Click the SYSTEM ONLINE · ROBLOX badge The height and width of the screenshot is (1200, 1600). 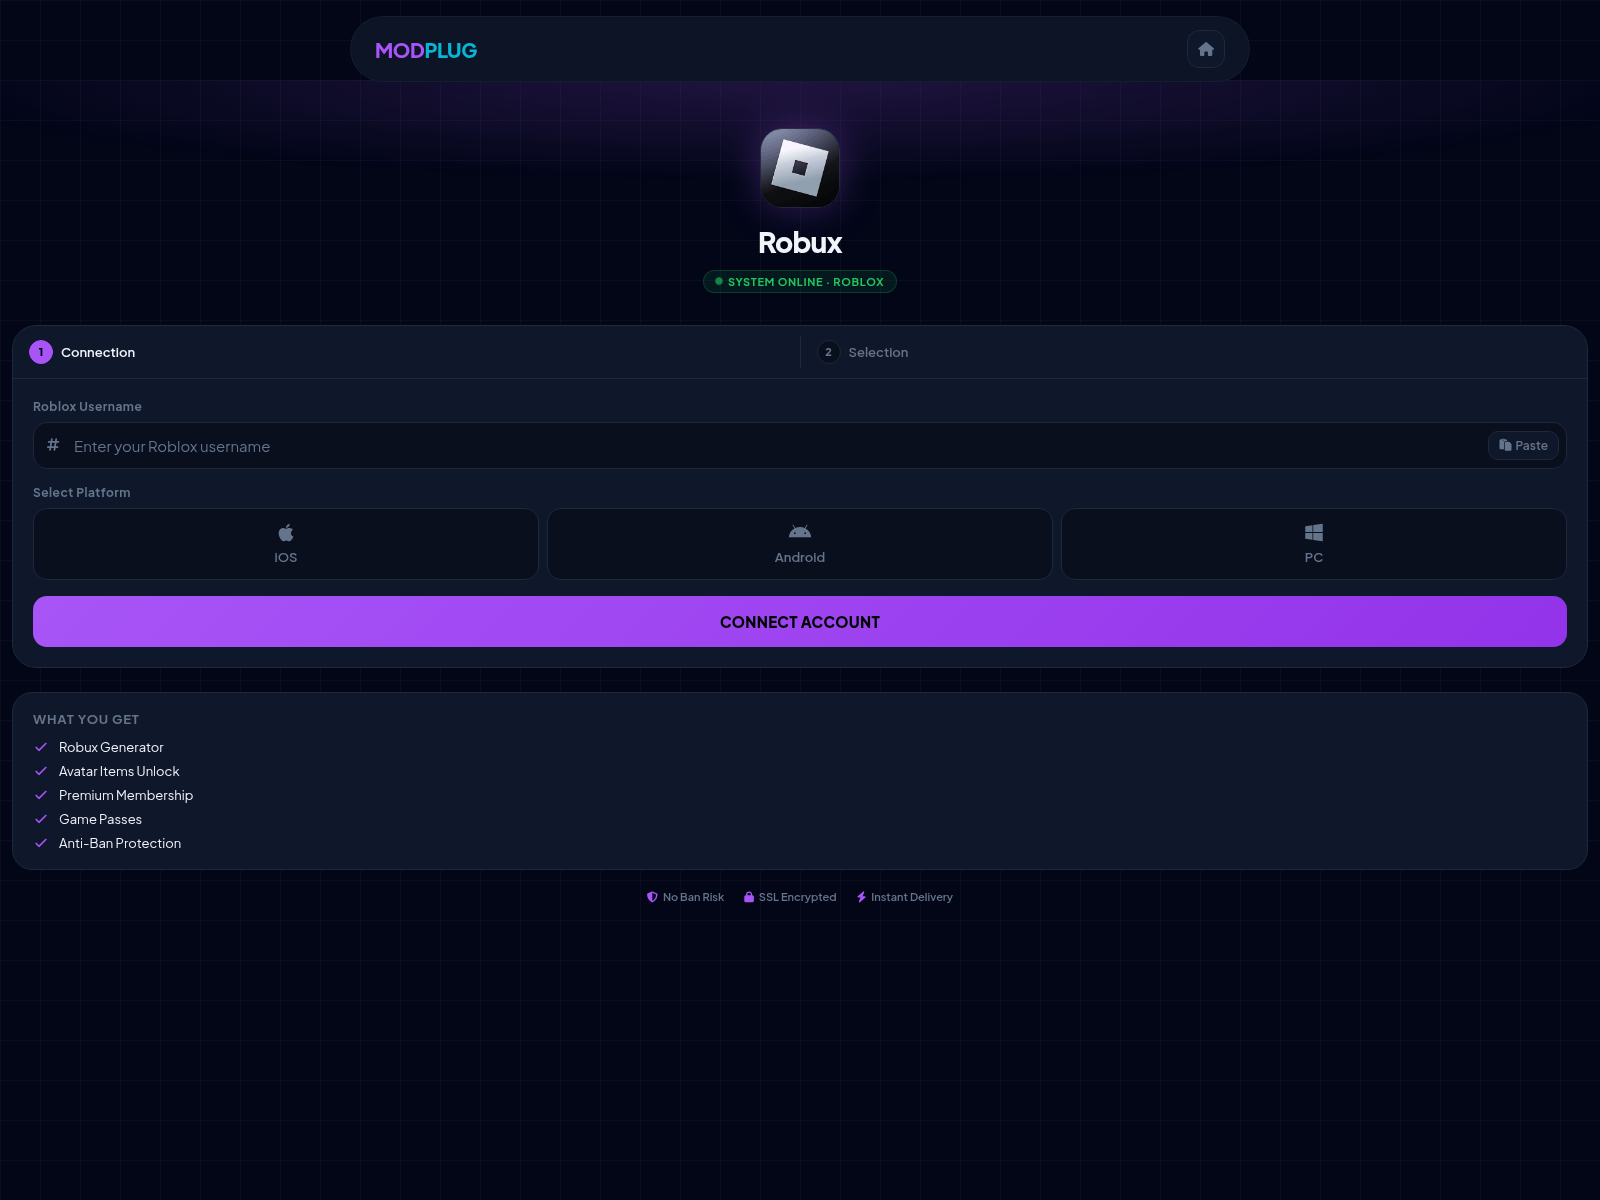tap(800, 282)
